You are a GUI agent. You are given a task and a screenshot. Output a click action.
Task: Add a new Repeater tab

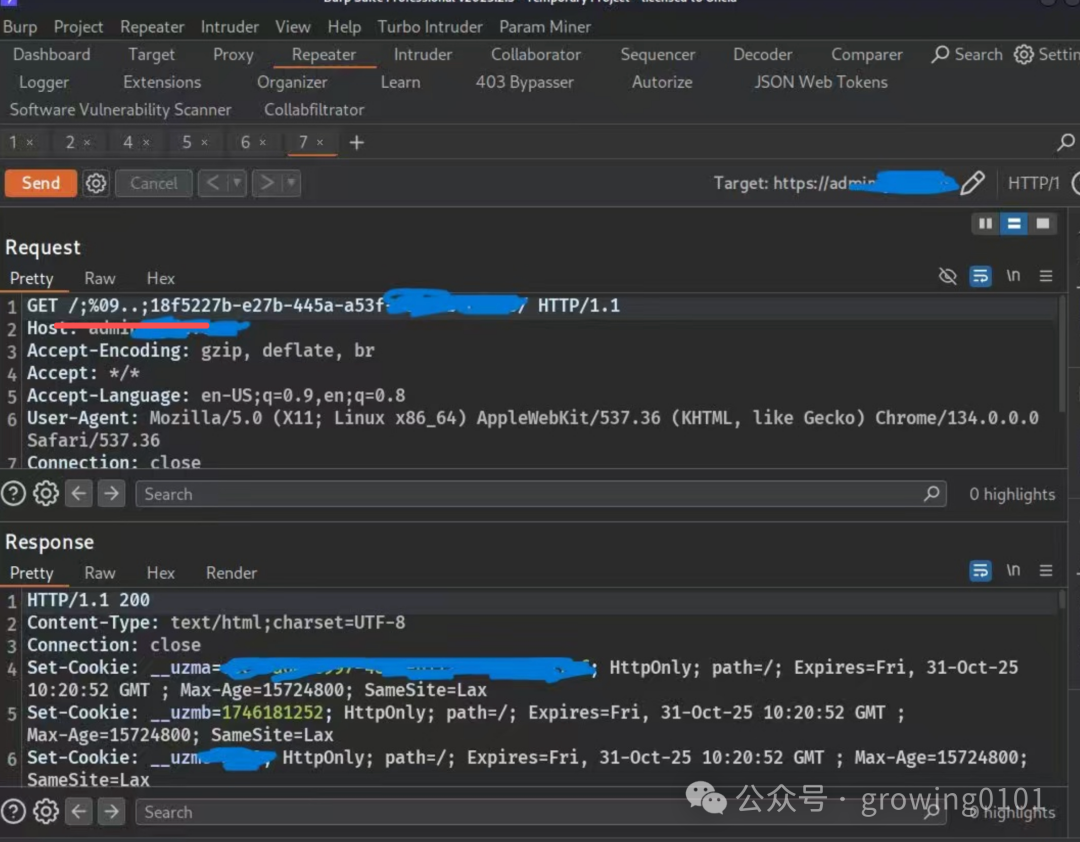point(356,143)
